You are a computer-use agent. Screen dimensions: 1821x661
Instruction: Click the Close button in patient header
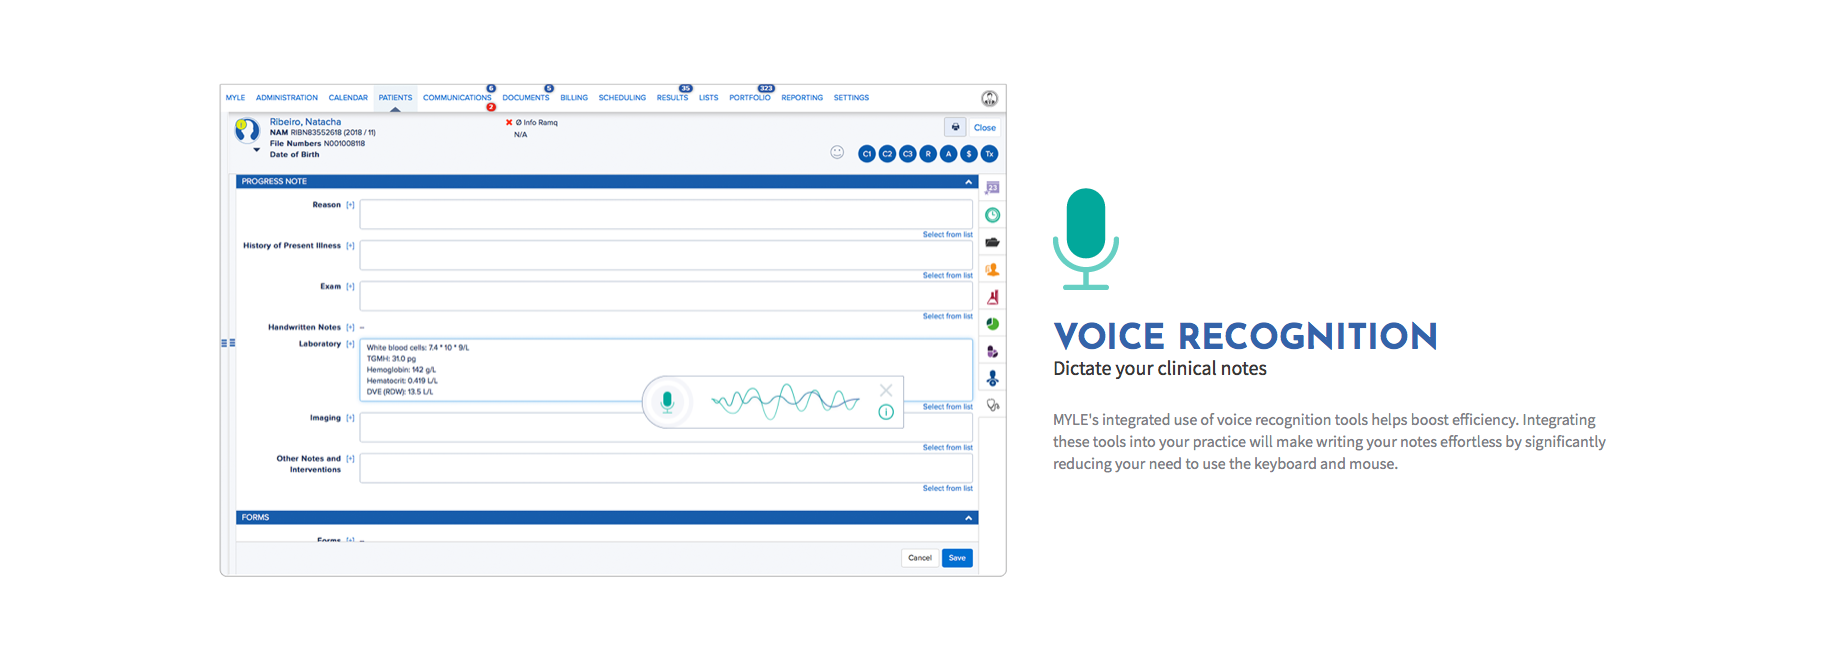(x=985, y=128)
